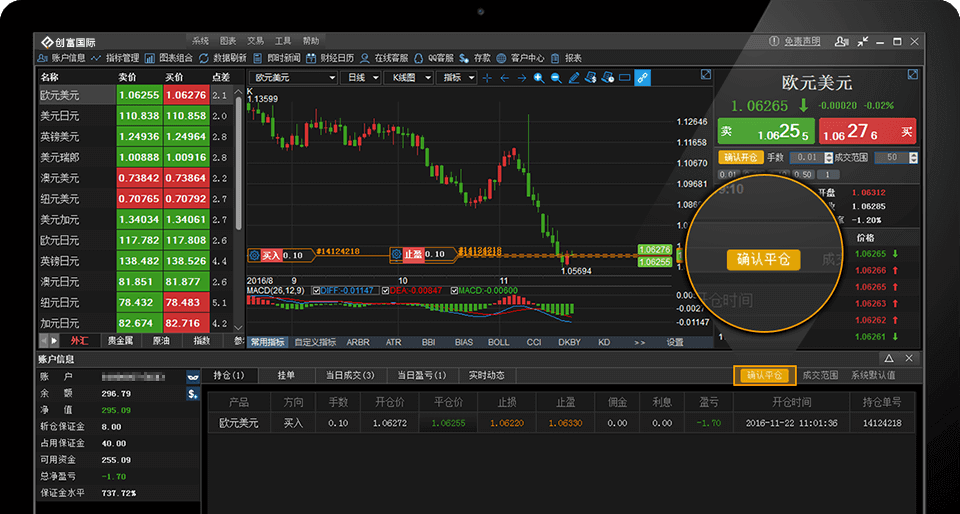This screenshot has height=514, width=960.
Task: Open 报表 reports toolbar item
Action: pyautogui.click(x=566, y=58)
